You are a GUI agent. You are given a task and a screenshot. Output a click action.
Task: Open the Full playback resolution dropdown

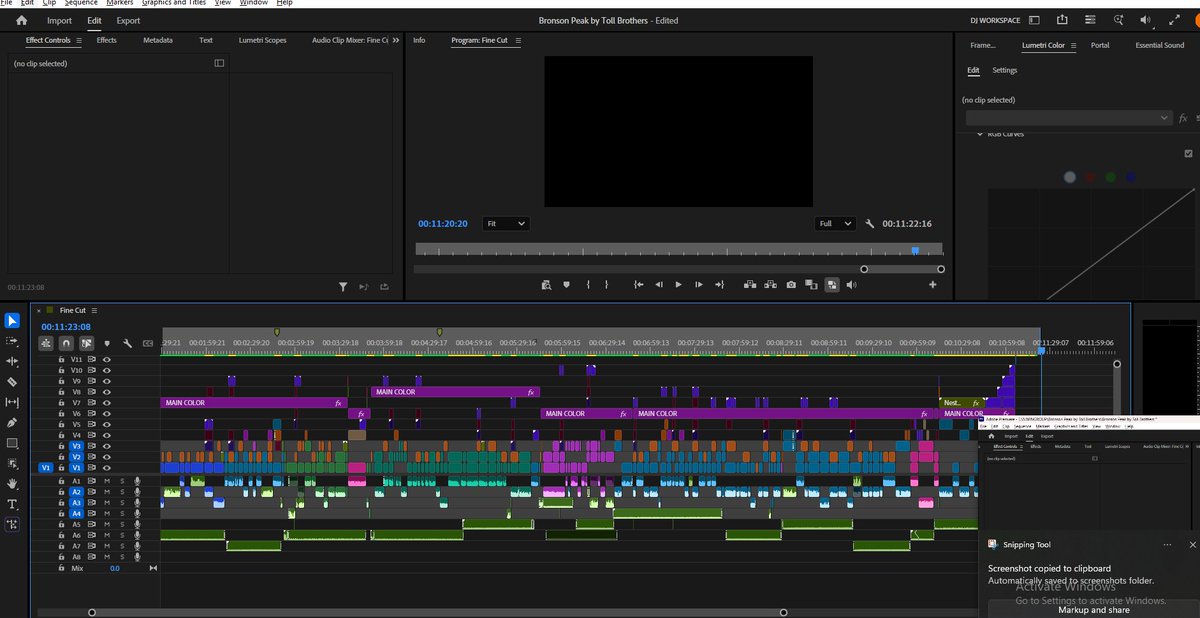point(836,224)
